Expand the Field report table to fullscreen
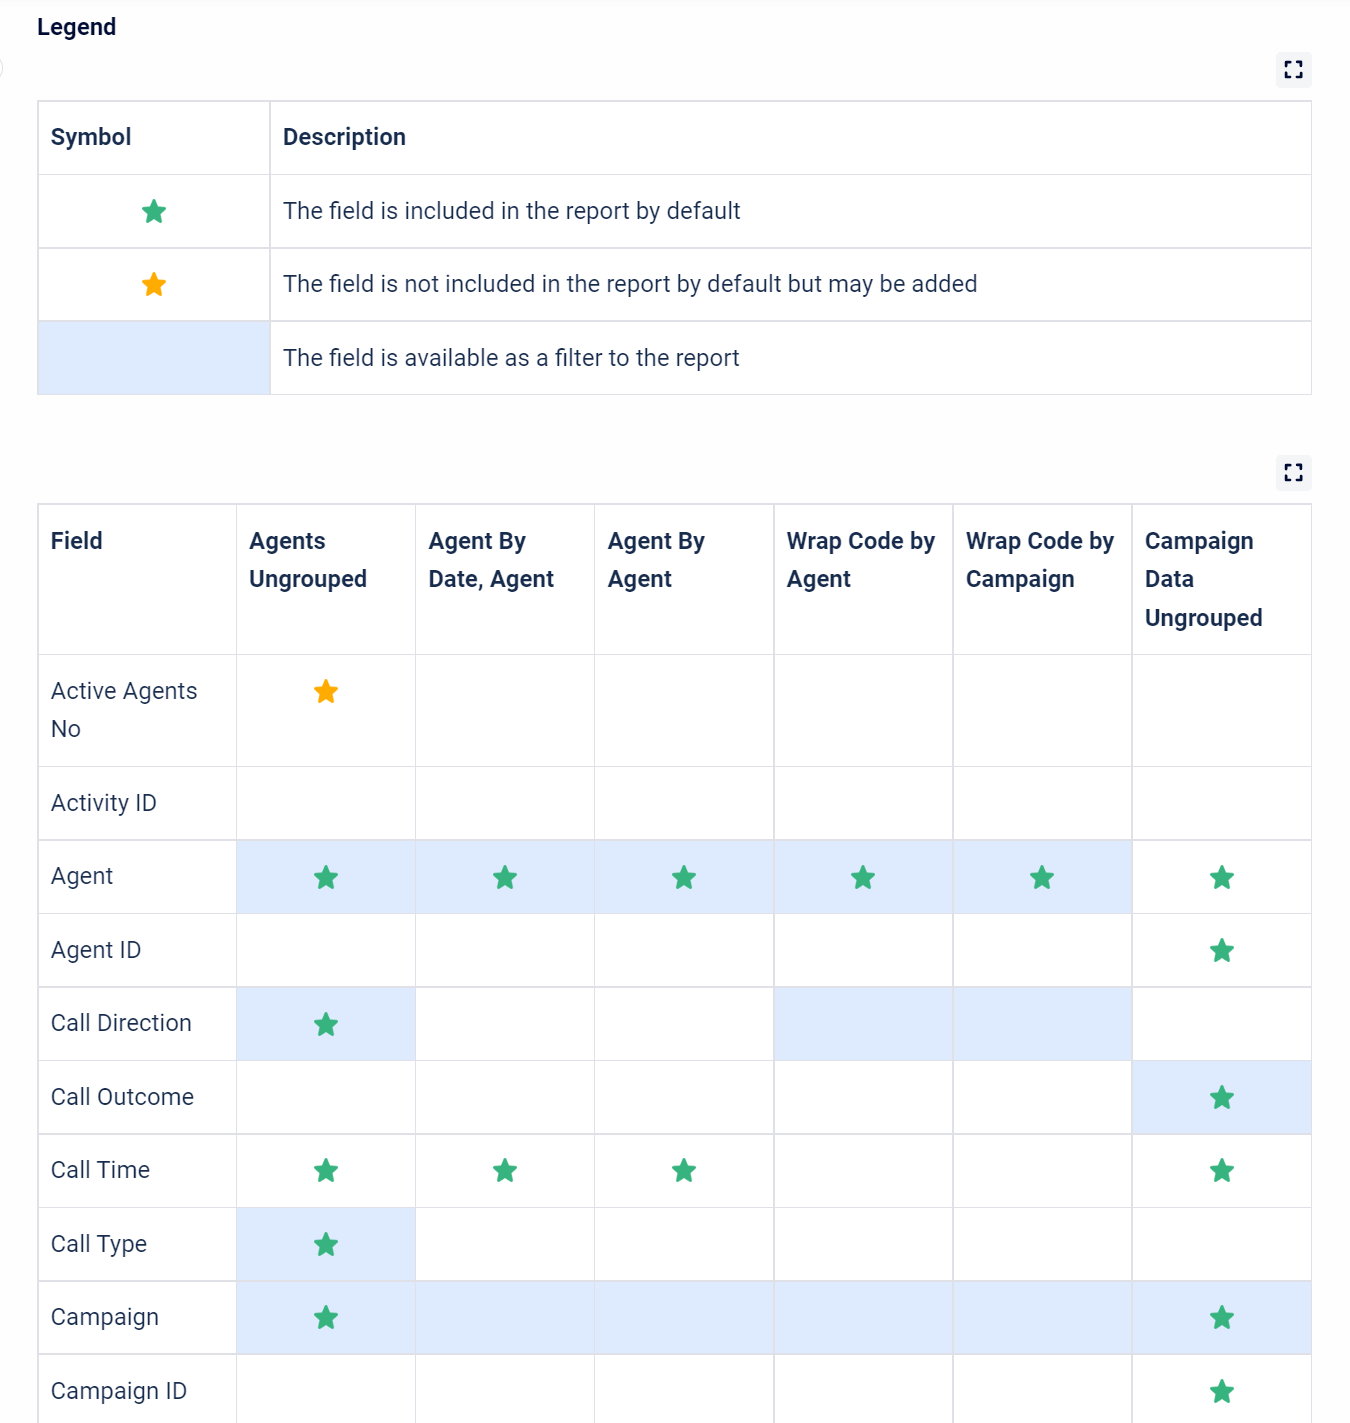Image resolution: width=1350 pixels, height=1423 pixels. [x=1293, y=472]
